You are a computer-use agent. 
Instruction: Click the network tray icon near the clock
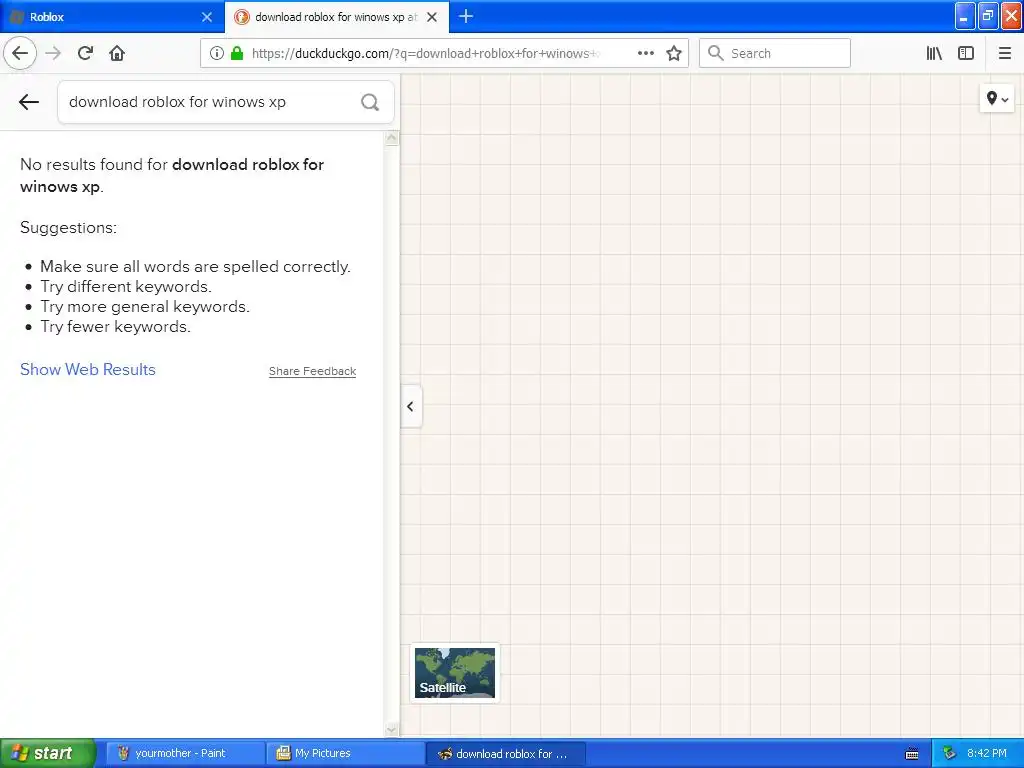950,753
